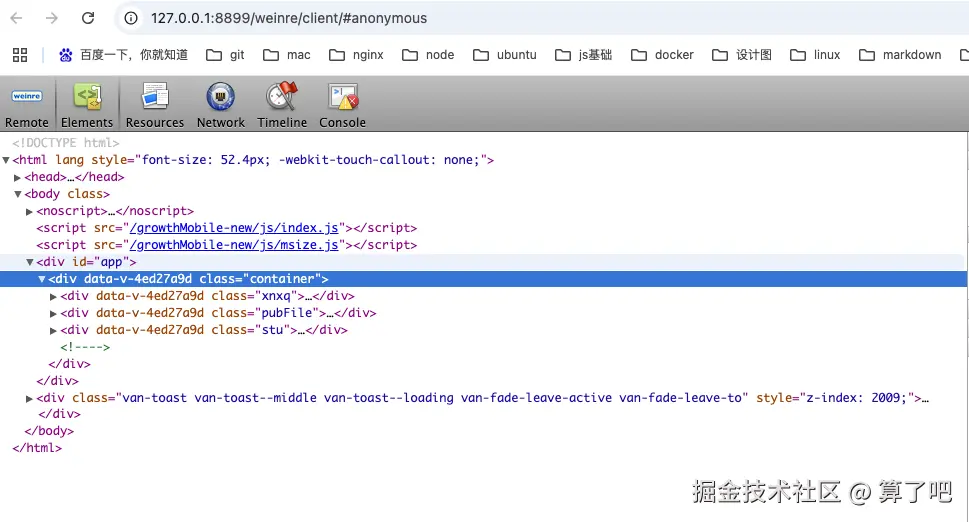Viewport: 969px width, 522px height.
Task: Open the Resources panel
Action: coord(154,104)
